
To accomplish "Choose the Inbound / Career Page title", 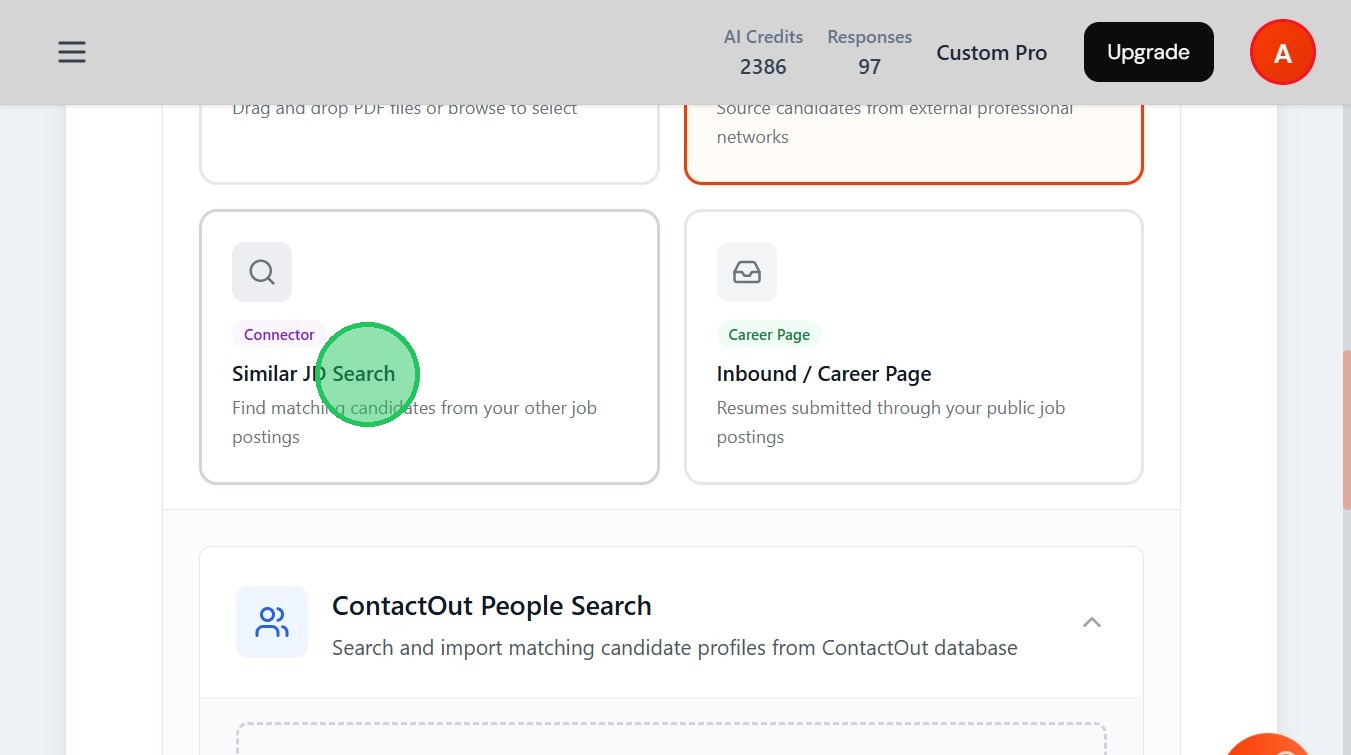I will tap(823, 374).
